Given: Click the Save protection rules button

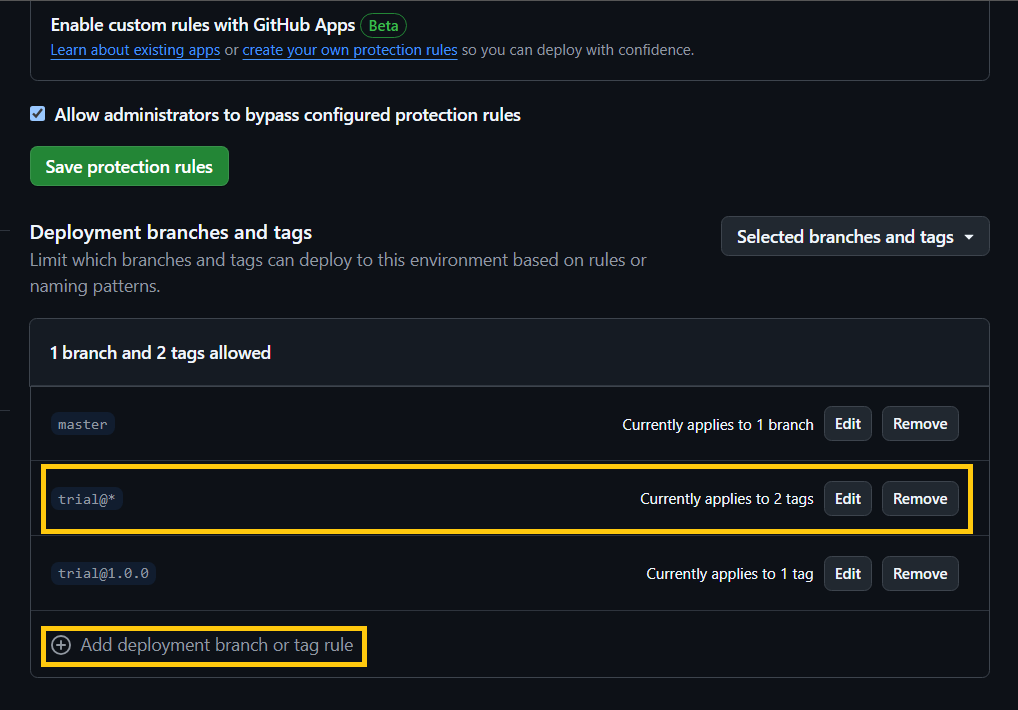Looking at the screenshot, I should (x=129, y=166).
